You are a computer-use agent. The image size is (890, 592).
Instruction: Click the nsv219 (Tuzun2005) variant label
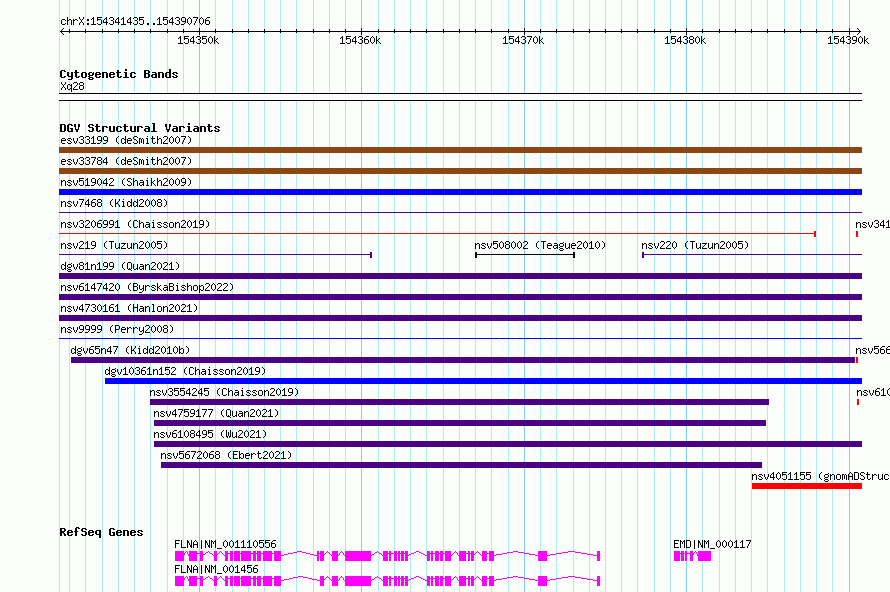114,245
